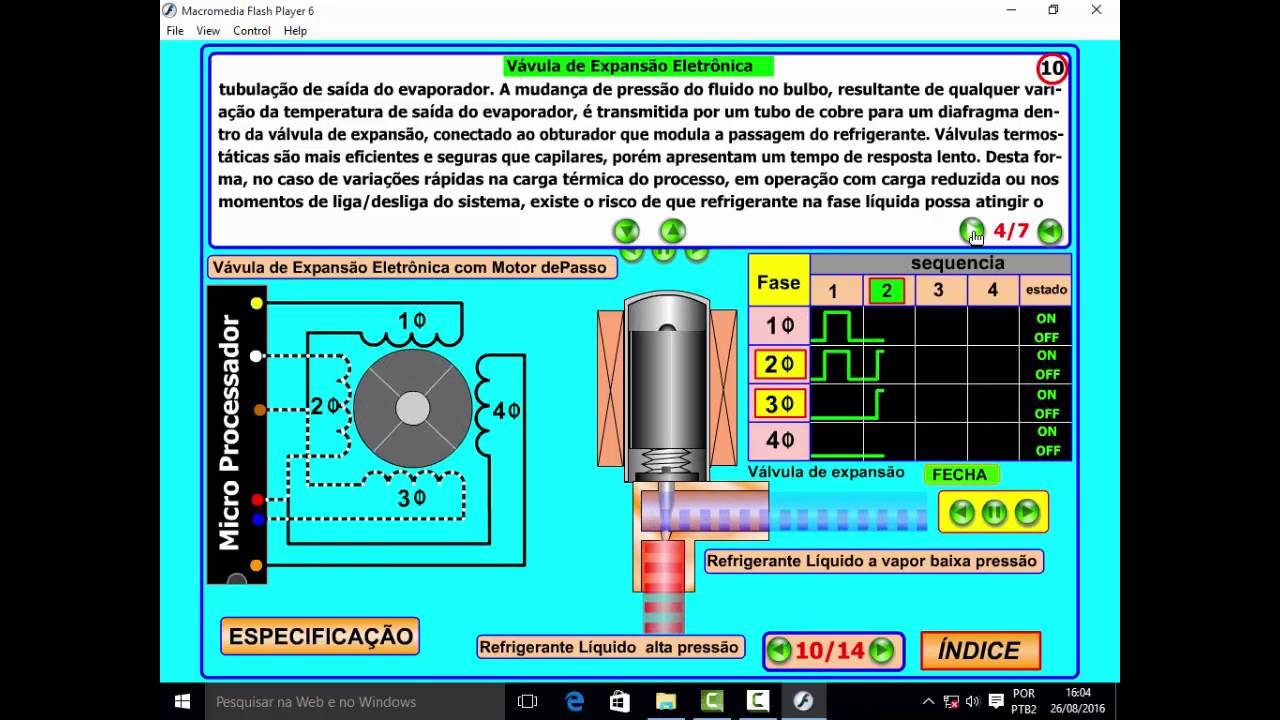
Task: Click the red terminal on the microprocessor
Action: [257, 499]
